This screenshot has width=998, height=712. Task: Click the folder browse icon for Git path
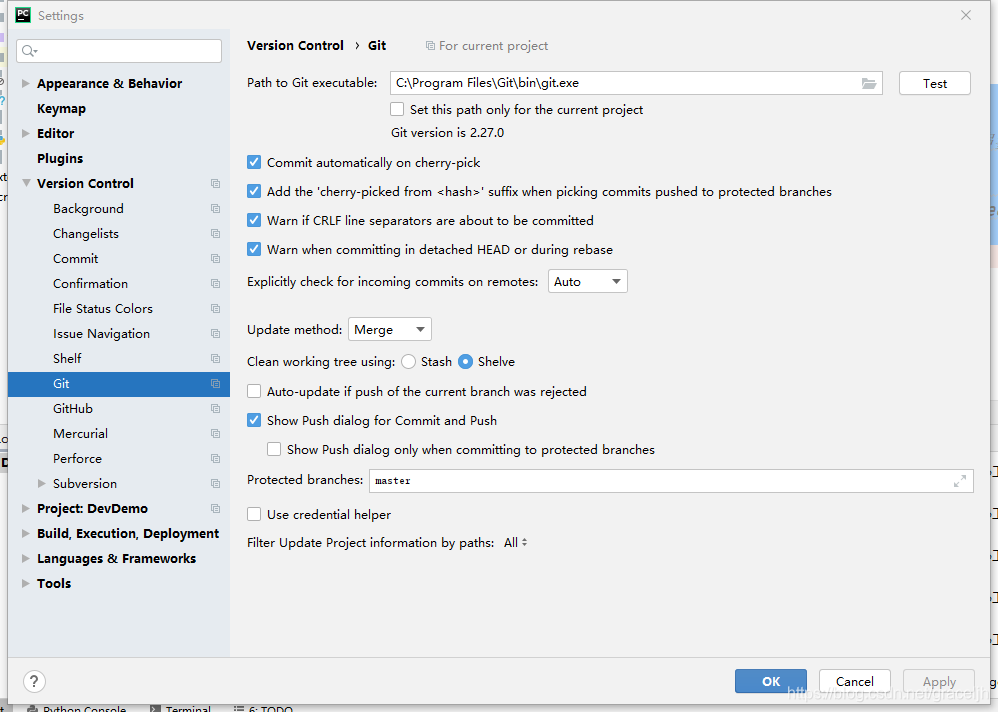869,83
